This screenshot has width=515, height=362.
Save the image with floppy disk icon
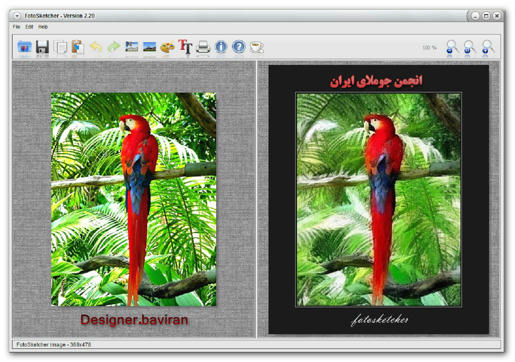coord(42,47)
